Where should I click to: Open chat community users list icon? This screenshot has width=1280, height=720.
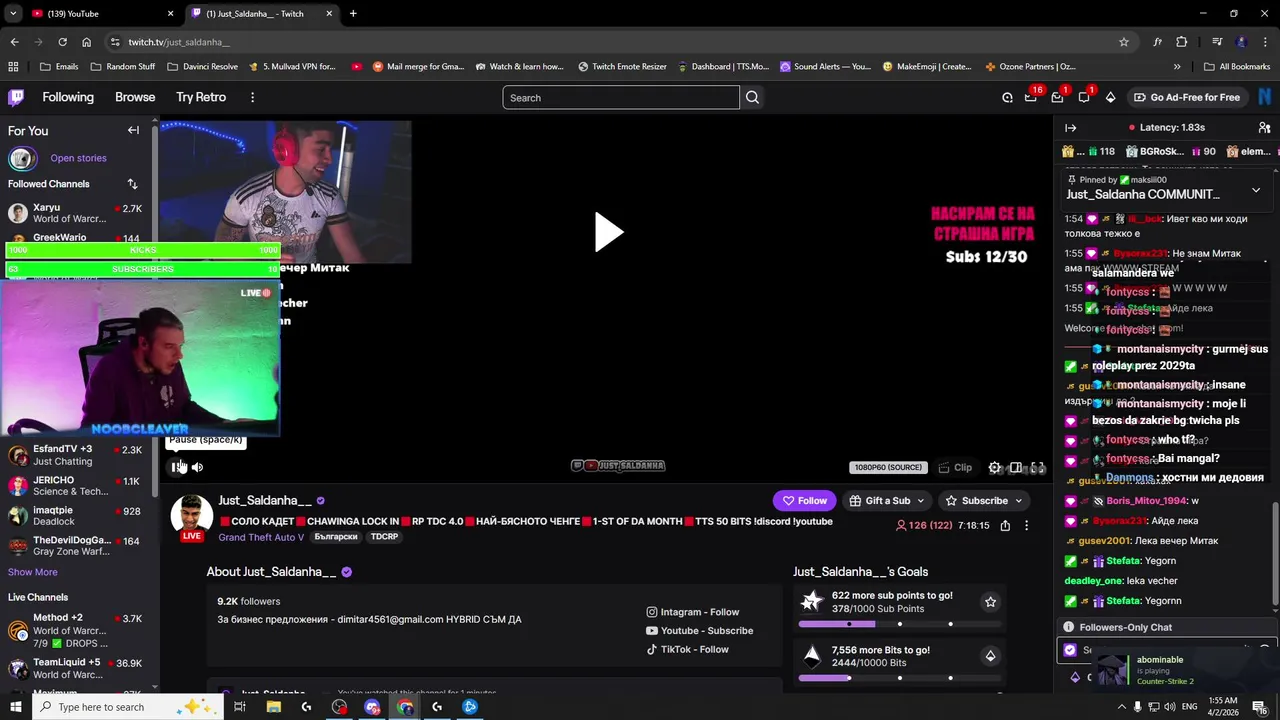tap(1264, 128)
